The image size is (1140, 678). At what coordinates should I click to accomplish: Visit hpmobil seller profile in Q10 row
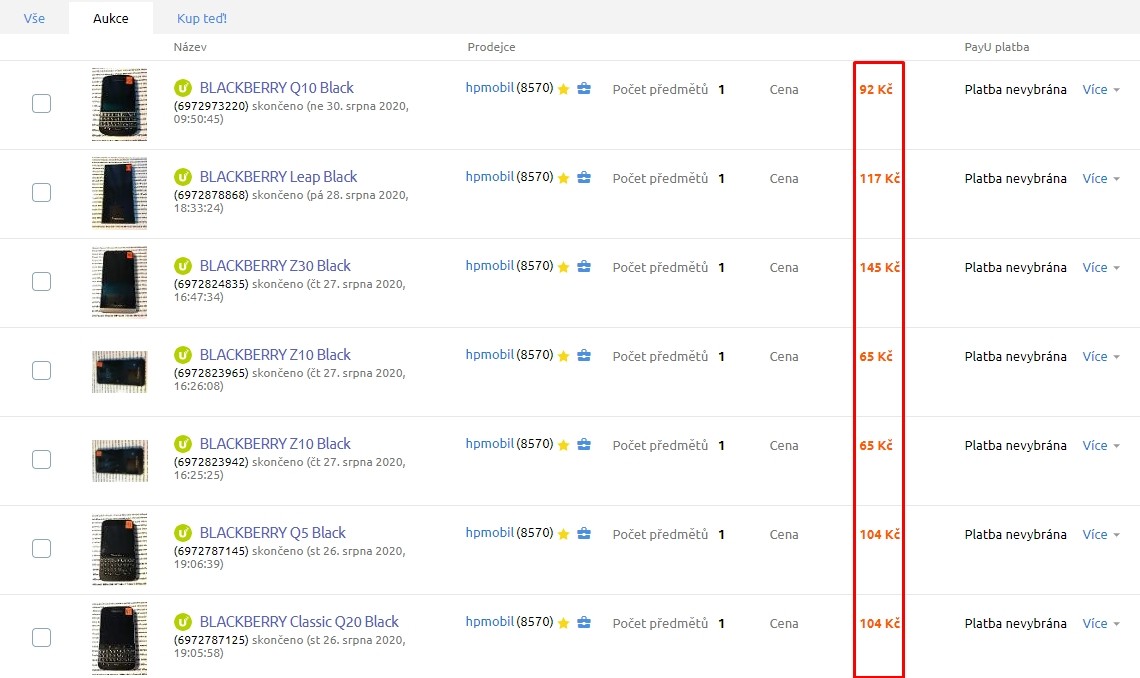click(x=490, y=88)
